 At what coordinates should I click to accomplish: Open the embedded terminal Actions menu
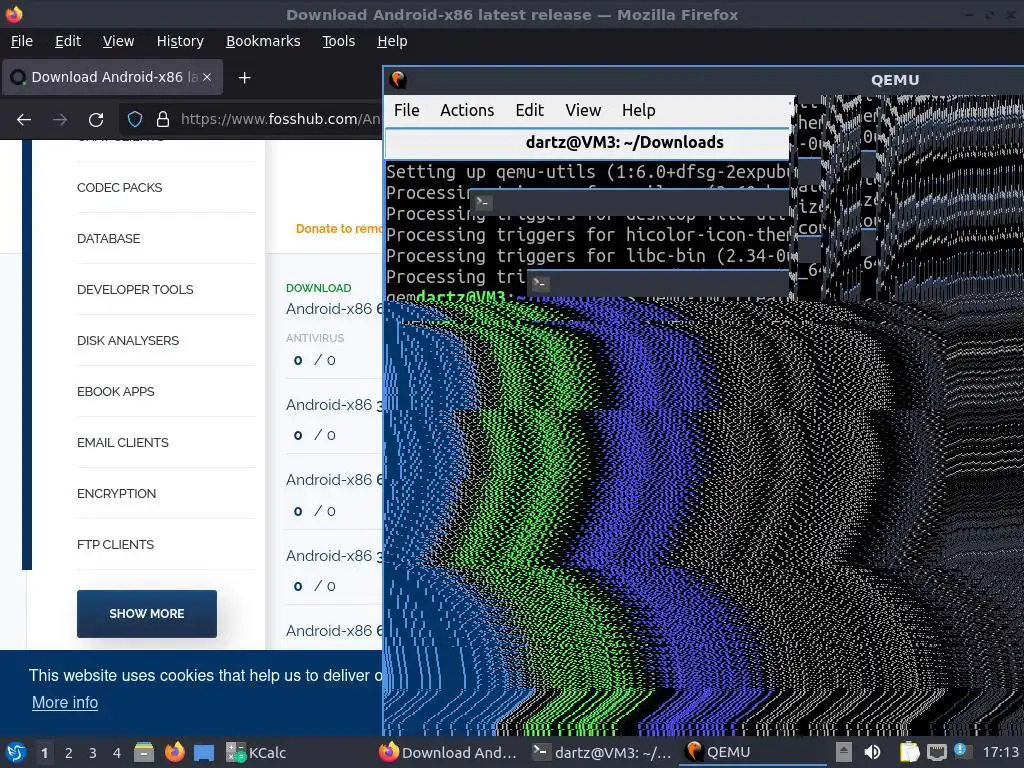click(467, 110)
